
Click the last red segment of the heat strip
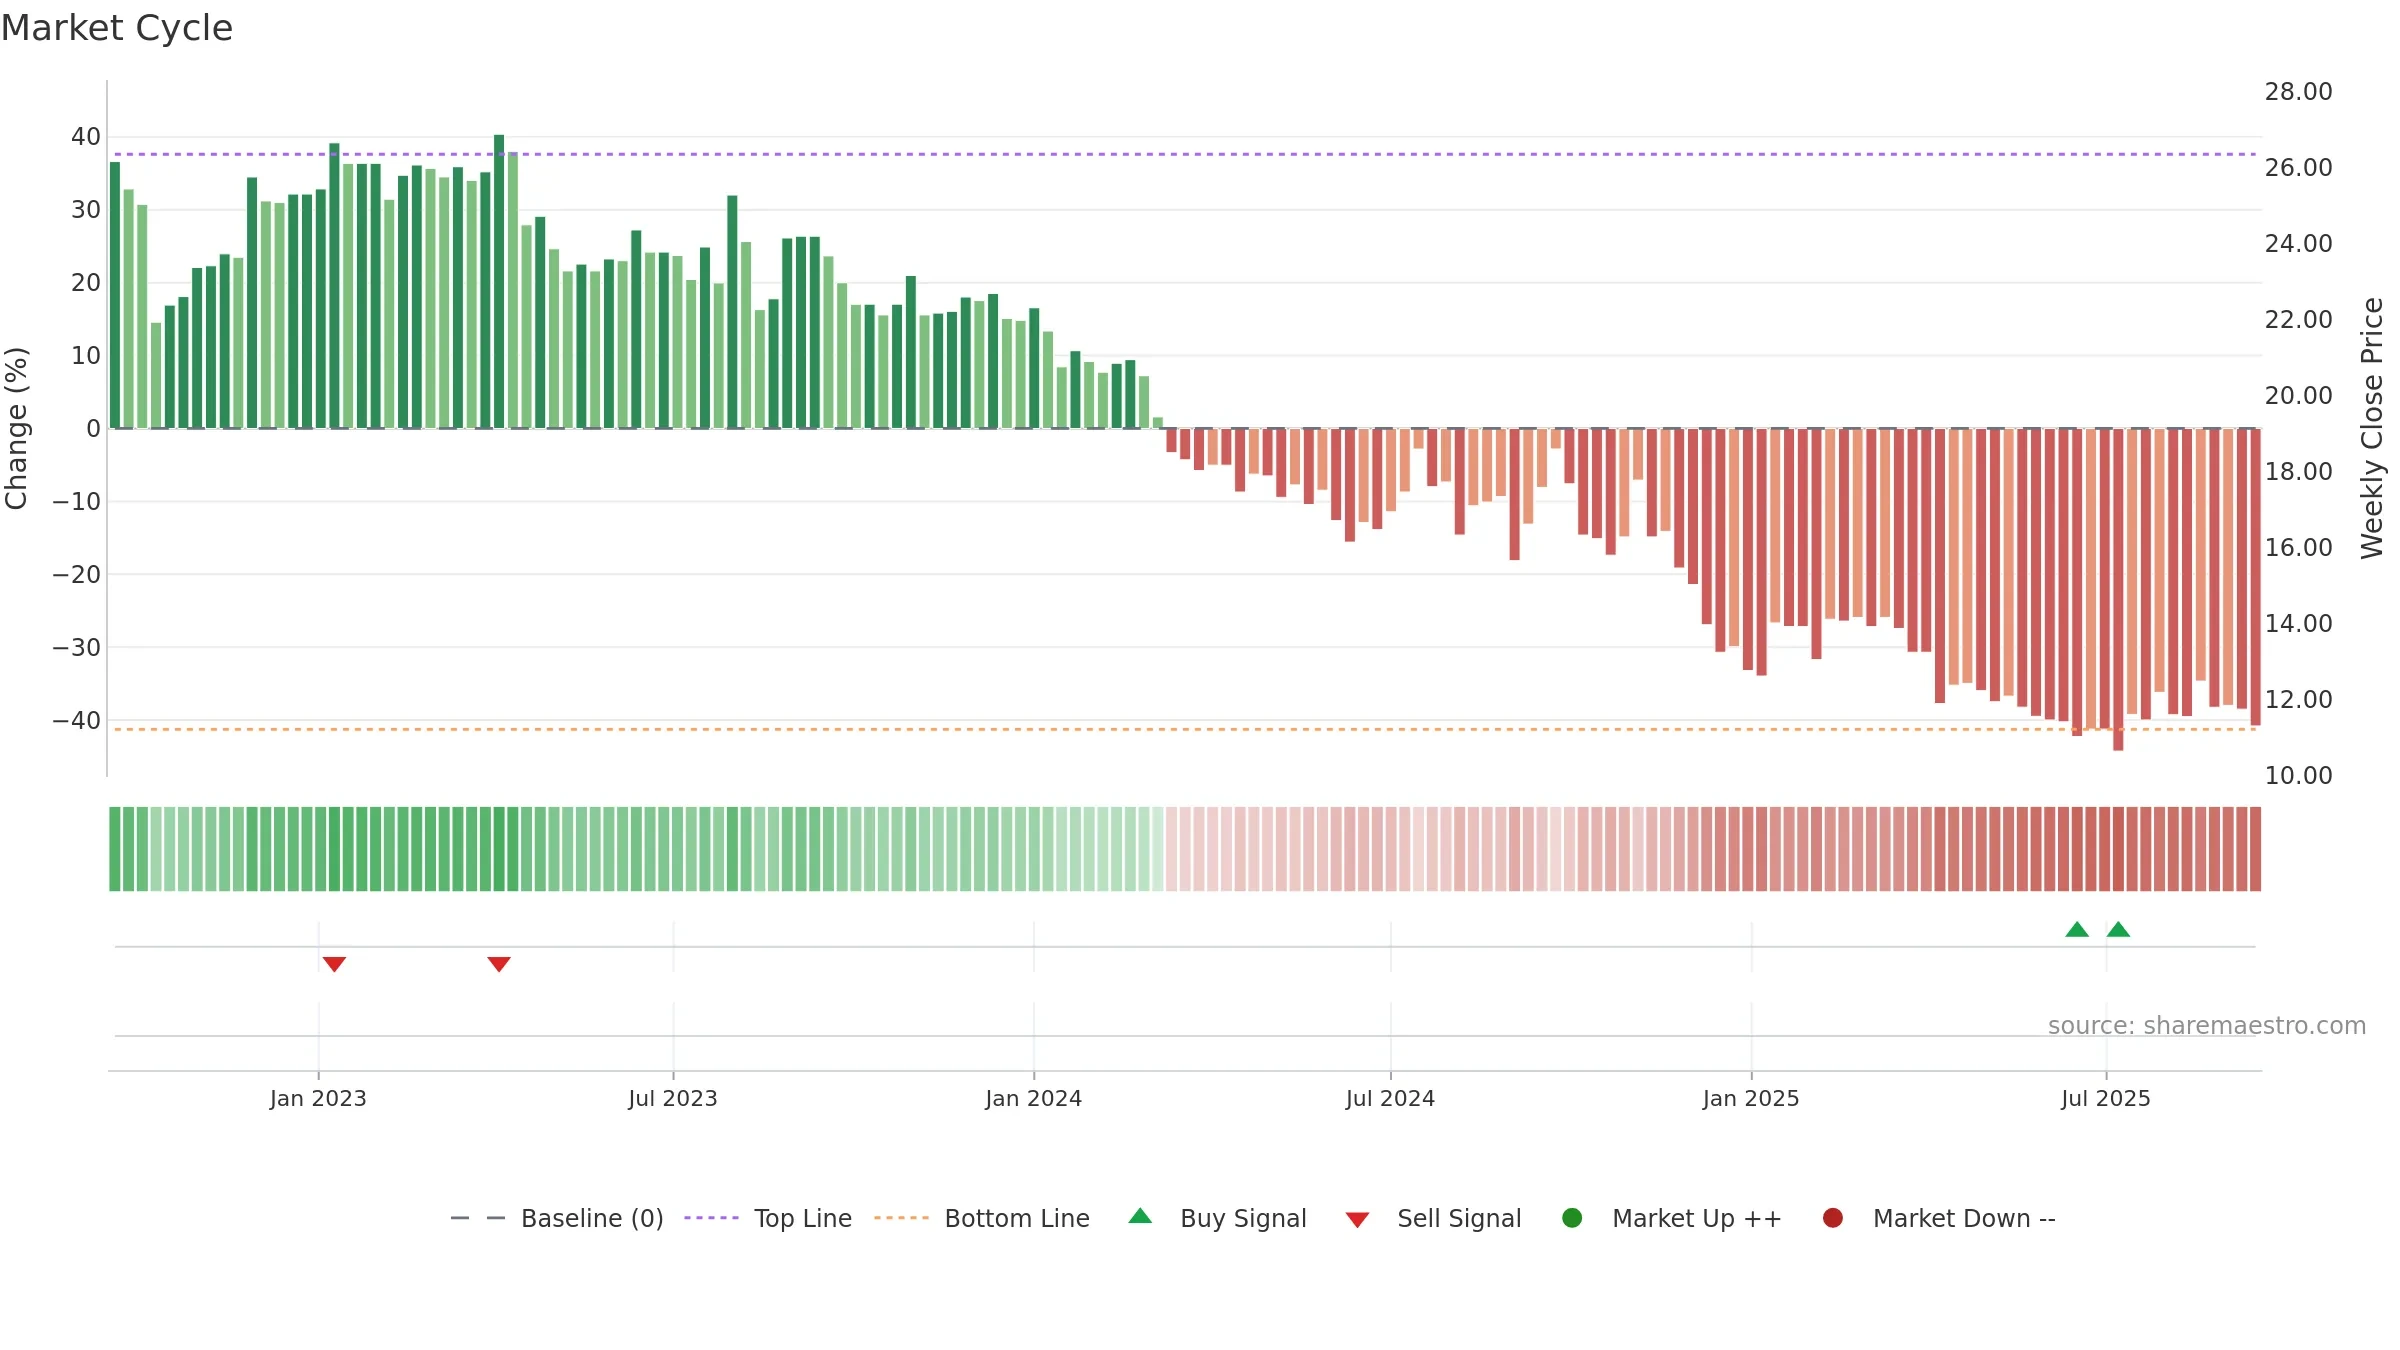2255,849
